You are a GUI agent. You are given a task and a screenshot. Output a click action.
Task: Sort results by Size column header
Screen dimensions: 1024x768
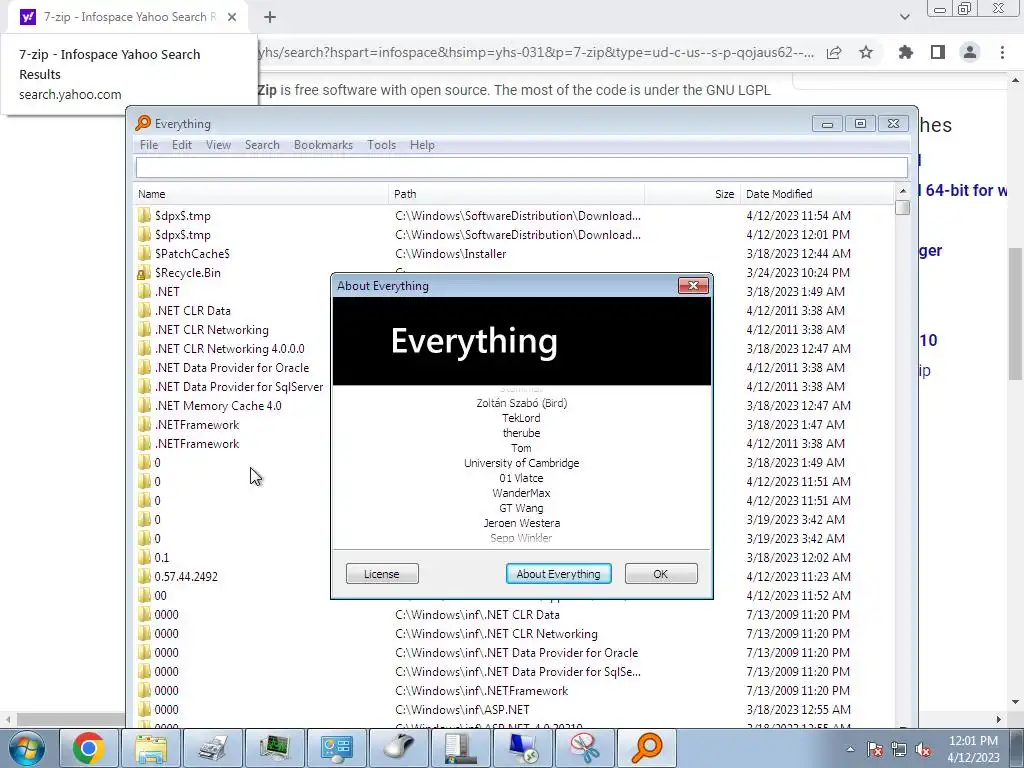(x=692, y=194)
